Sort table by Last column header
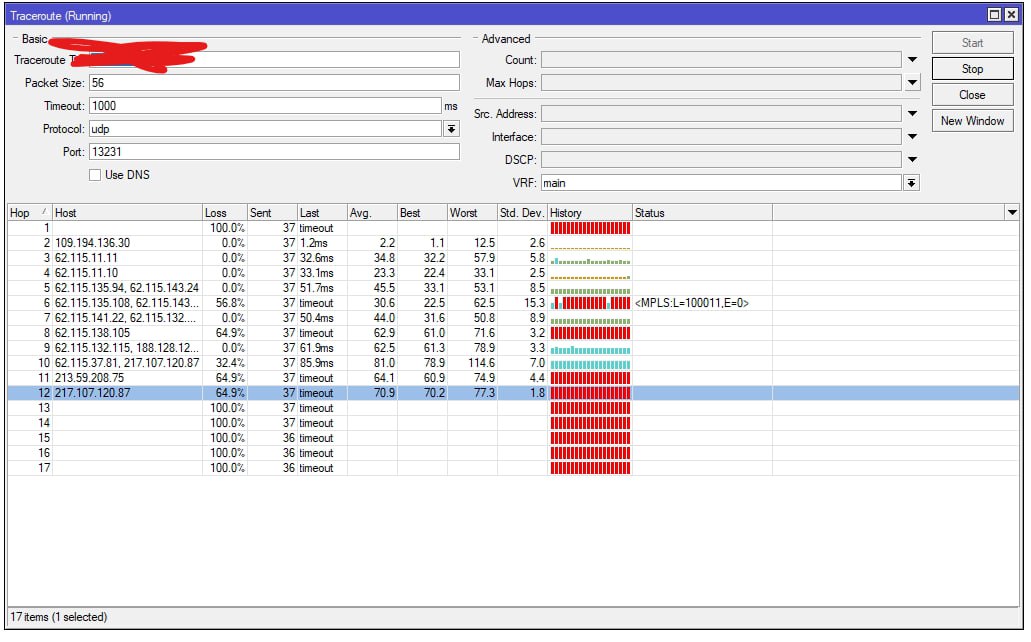 coord(322,213)
